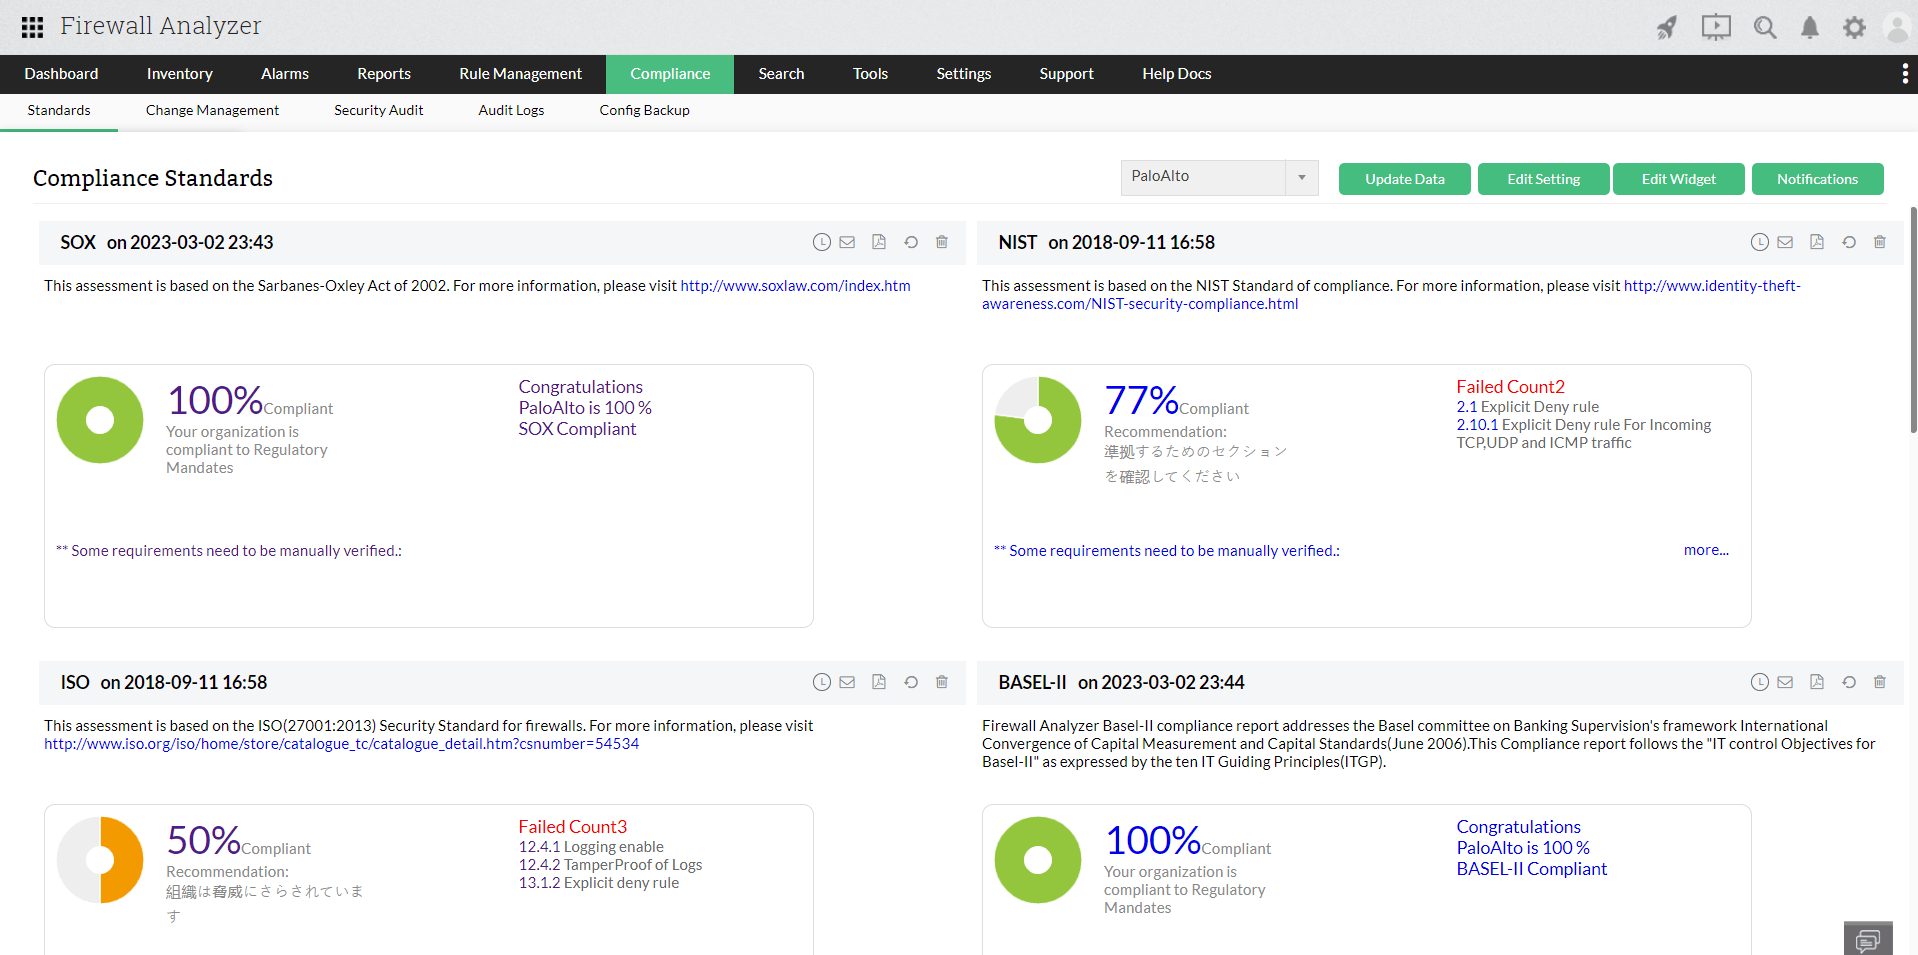This screenshot has height=955, width=1918.
Task: Expand NIST details via more... link
Action: tap(1706, 550)
